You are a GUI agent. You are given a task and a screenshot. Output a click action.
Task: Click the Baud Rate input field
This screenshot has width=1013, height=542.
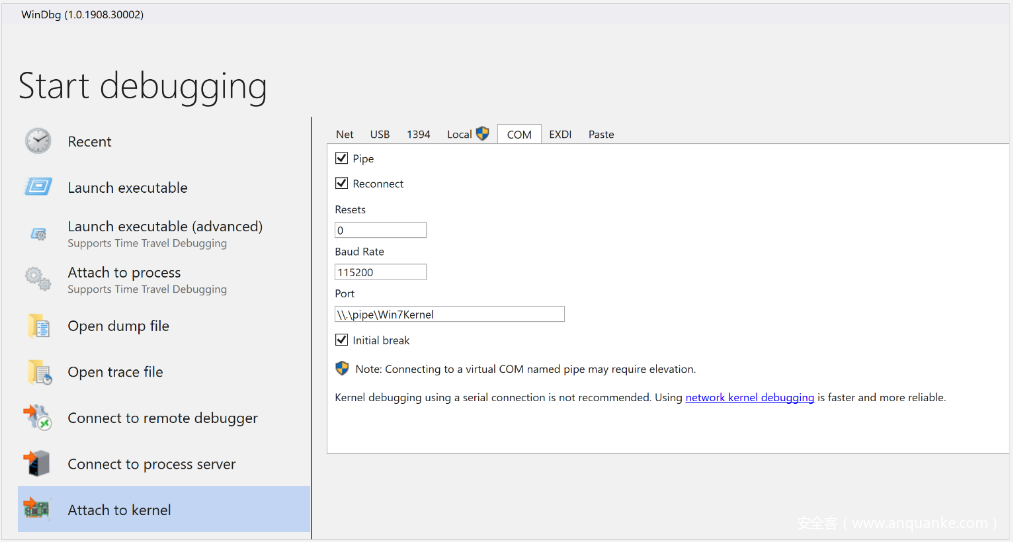(x=381, y=272)
